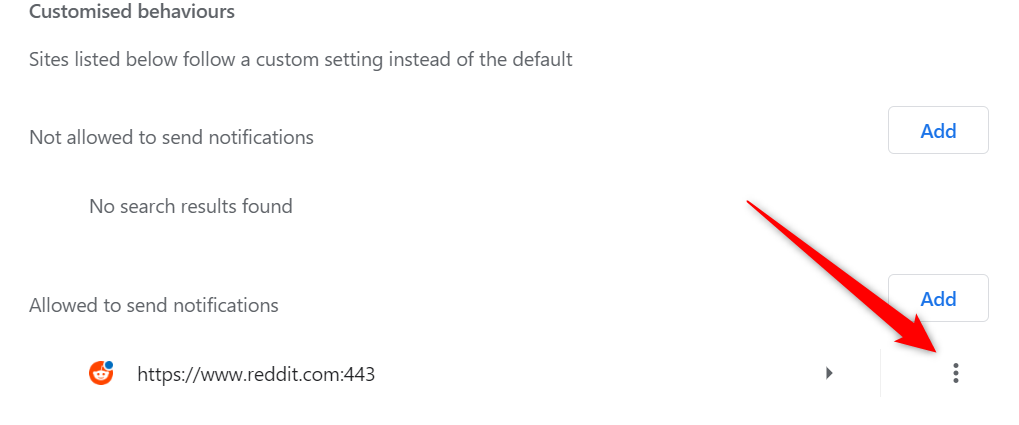Click the Reddit favicon
Screen dimensions: 1019x425
100,374
